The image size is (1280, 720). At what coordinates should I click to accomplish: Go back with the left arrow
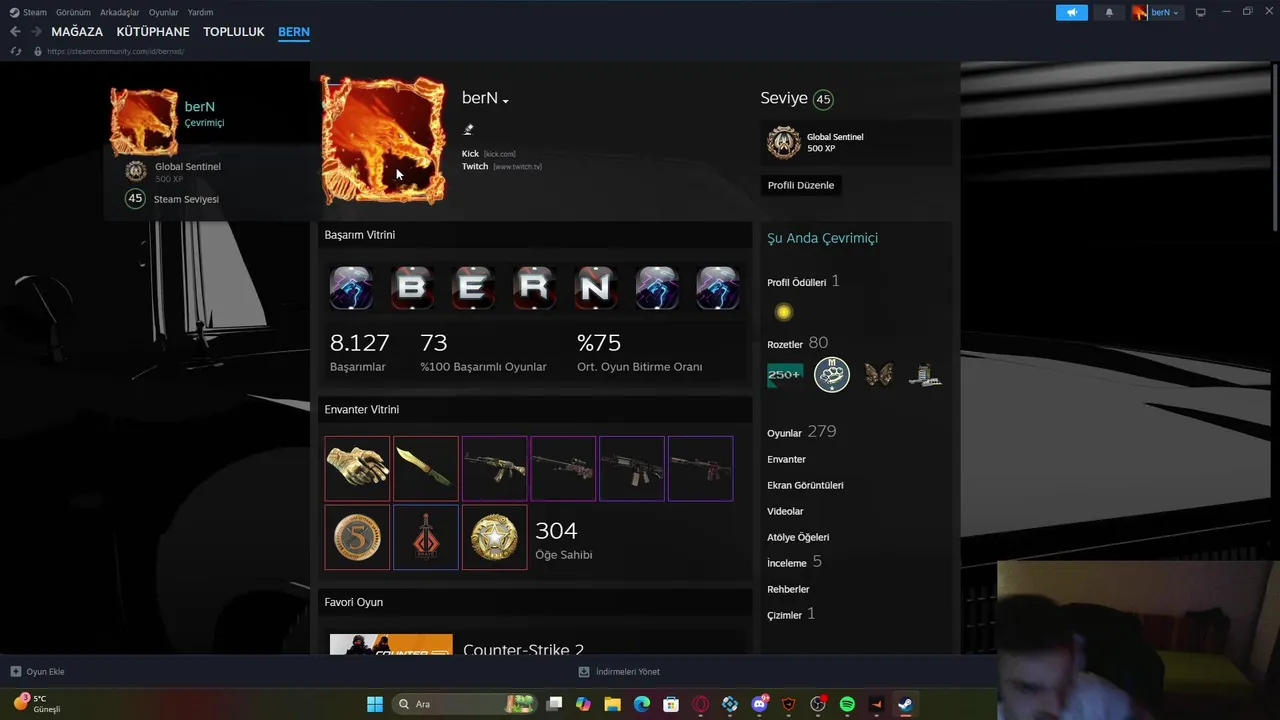tap(15, 32)
